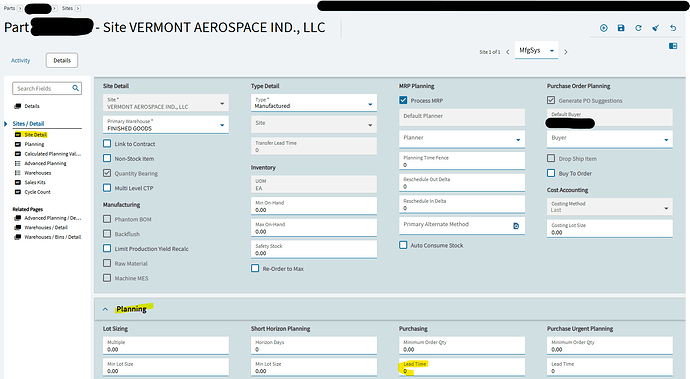Click the Search Fields input box
This screenshot has height=379, width=690.
click(x=47, y=88)
